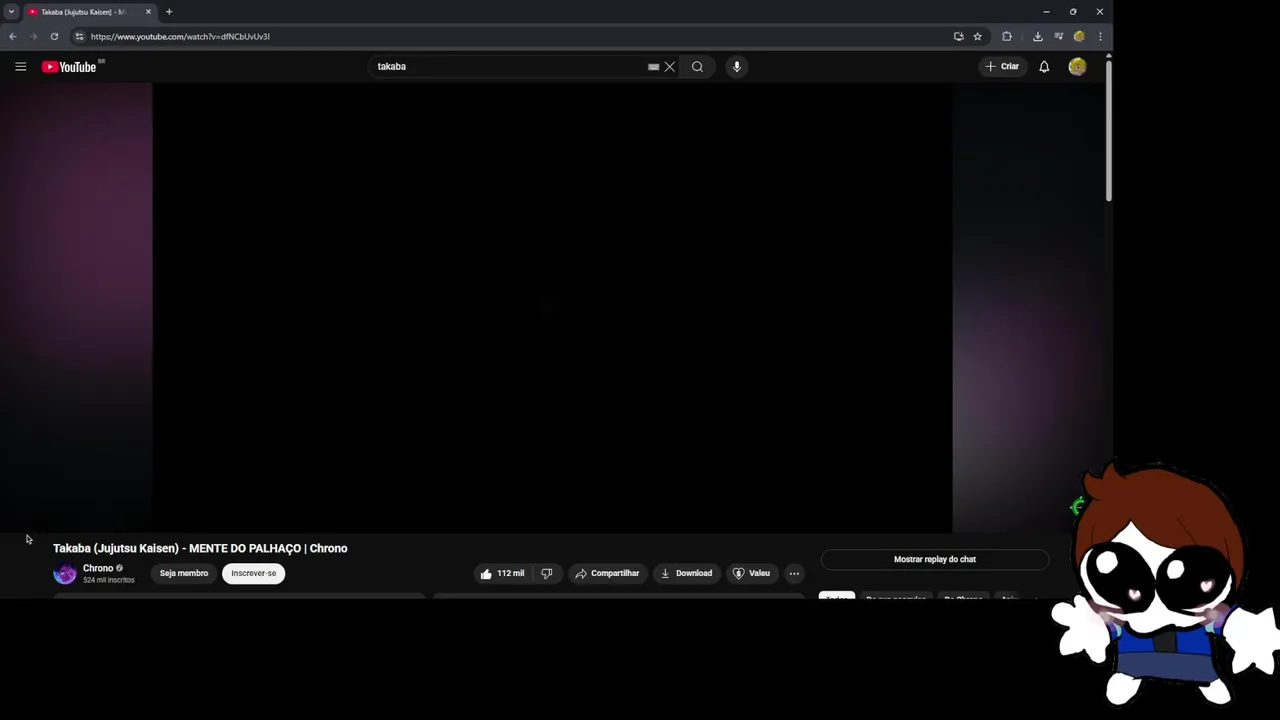Image resolution: width=1280 pixels, height=720 pixels.
Task: Click the "524 mil inscritos" subscriber count
Action: click(109, 580)
